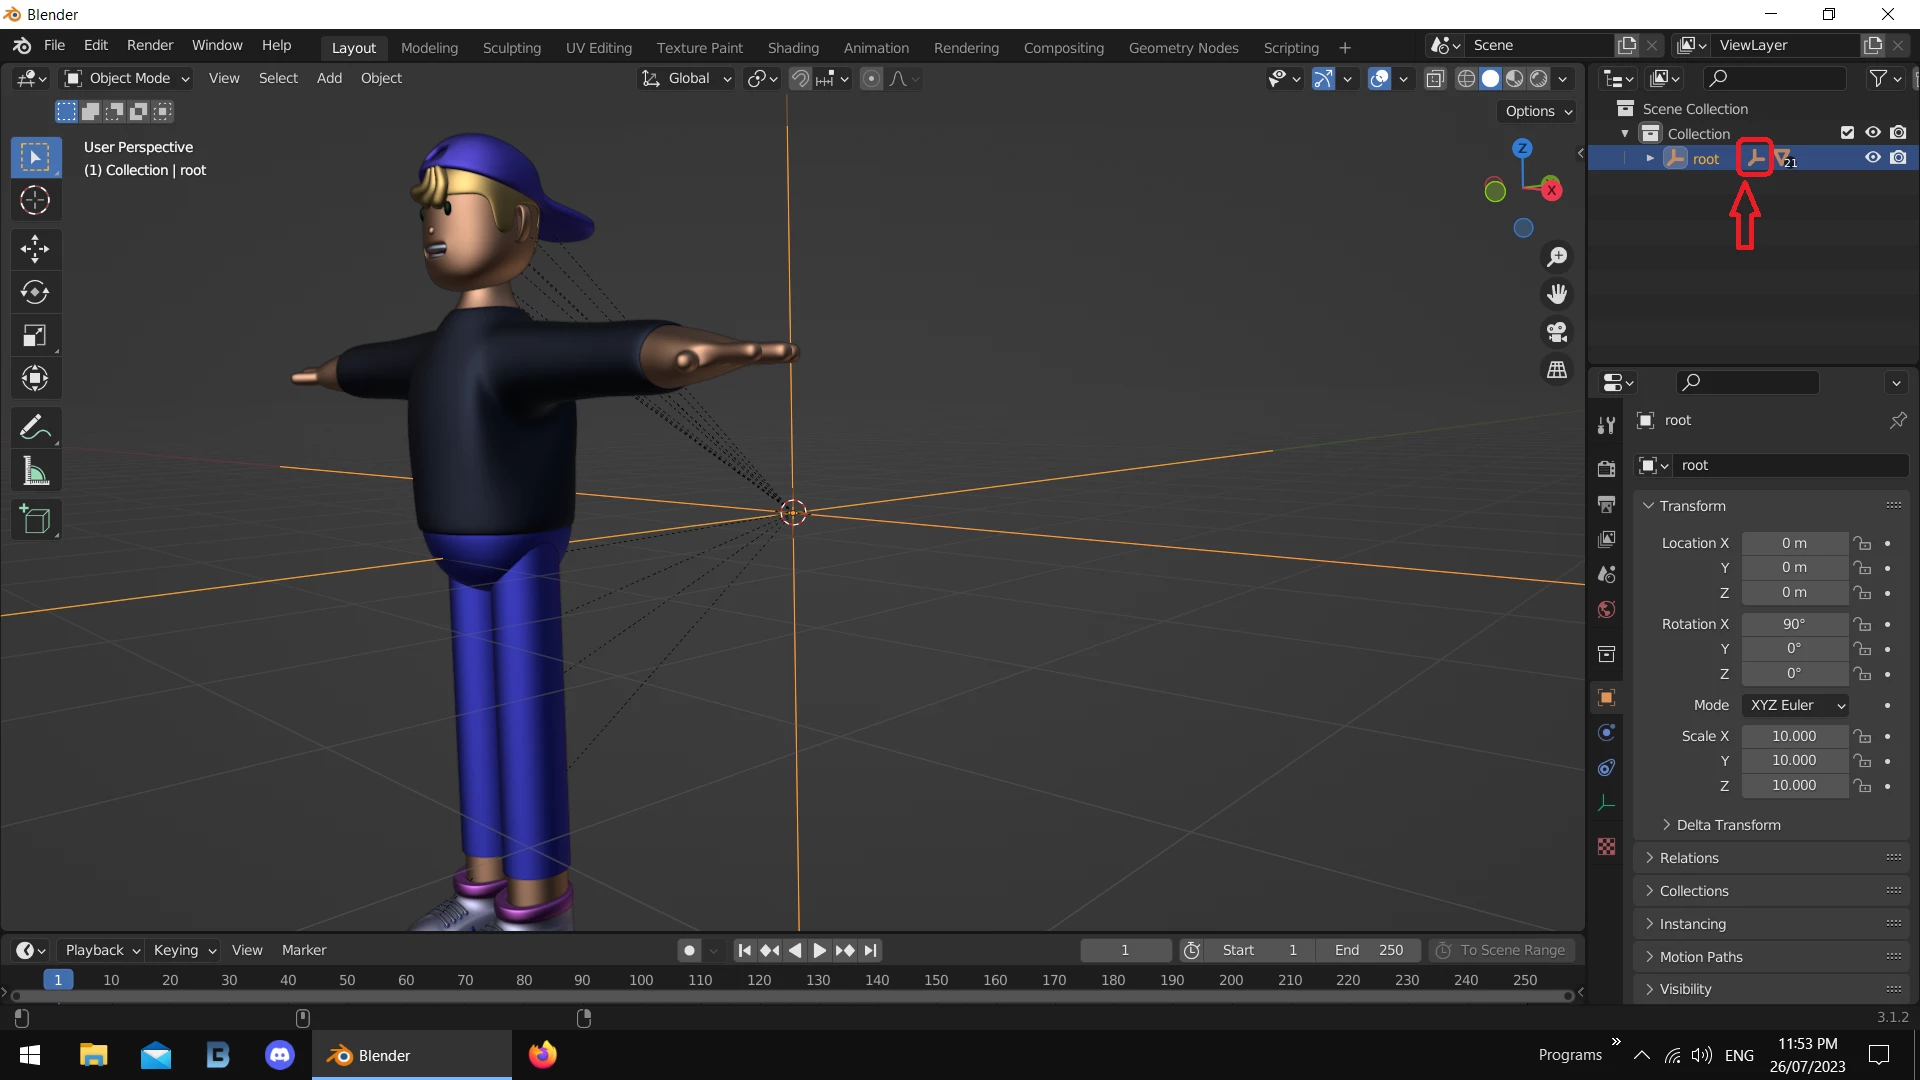Click the Scale X value field
The height and width of the screenshot is (1080, 1920).
click(1793, 736)
